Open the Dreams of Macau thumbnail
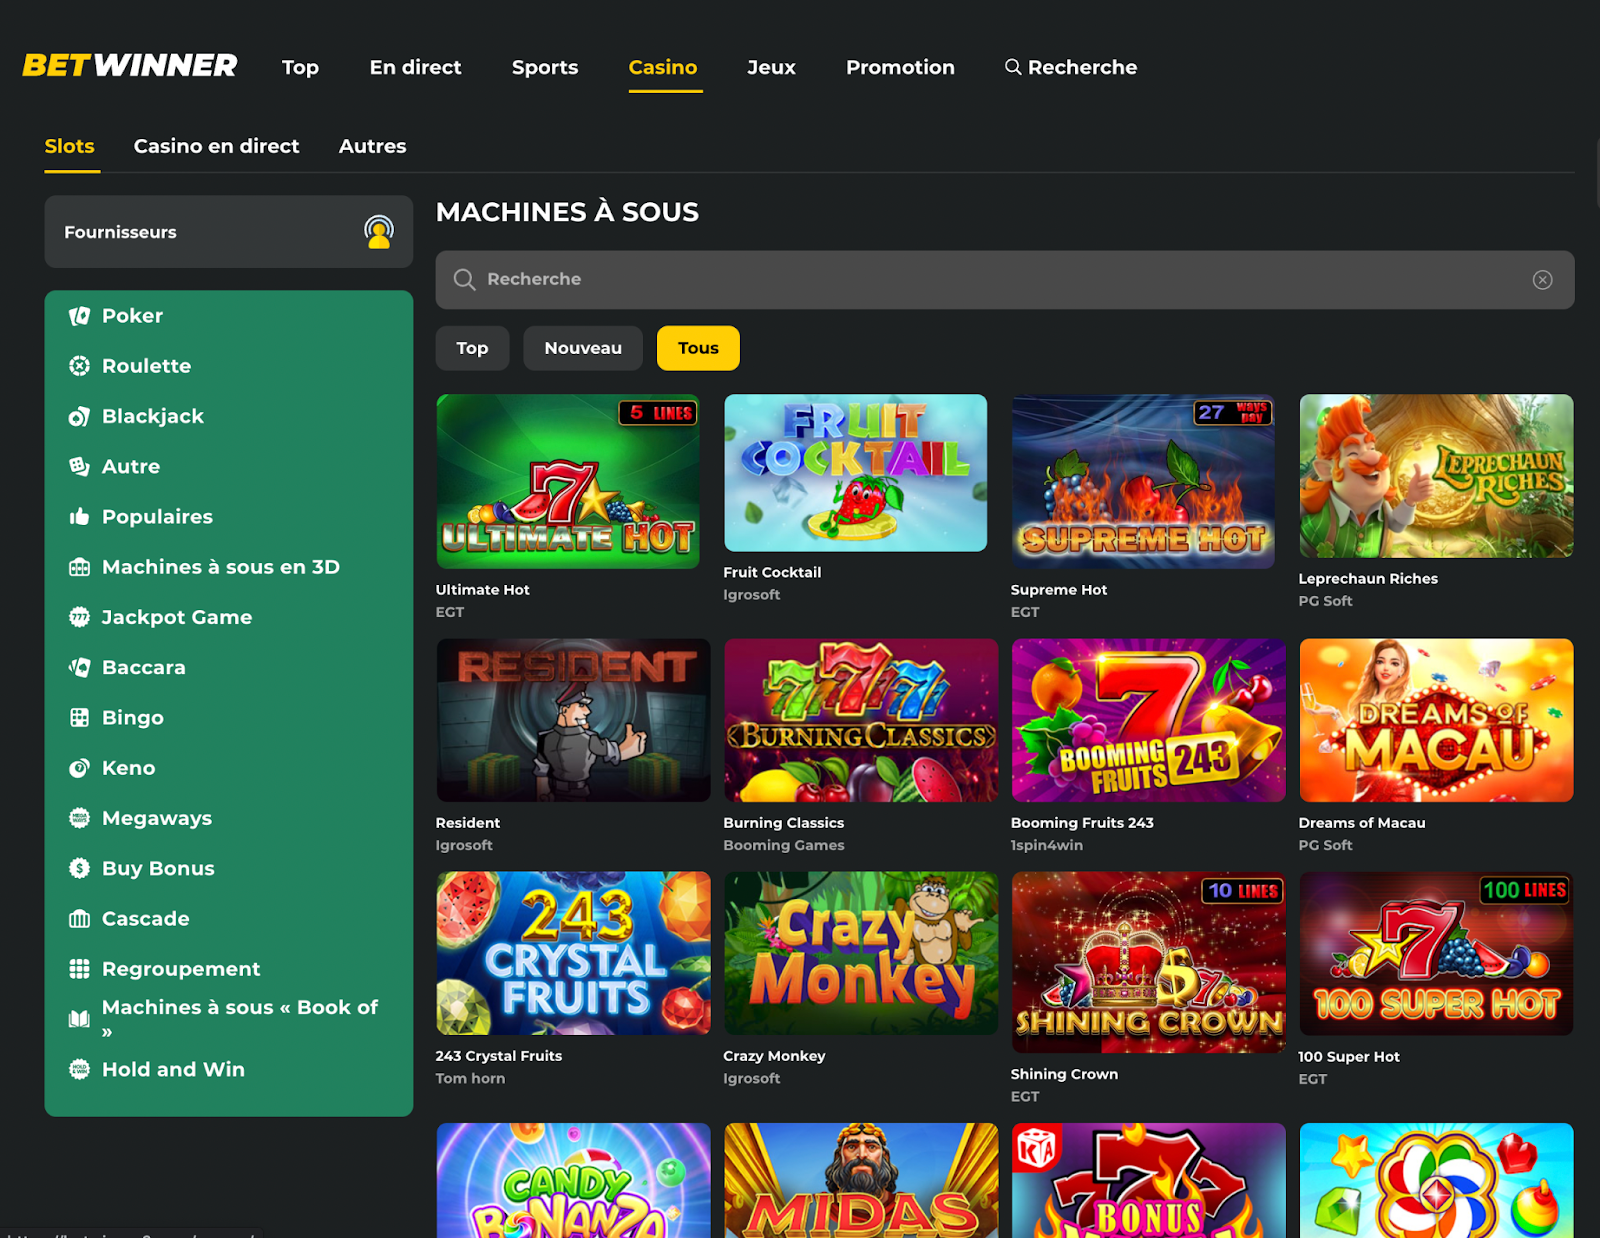1600x1238 pixels. pos(1436,720)
